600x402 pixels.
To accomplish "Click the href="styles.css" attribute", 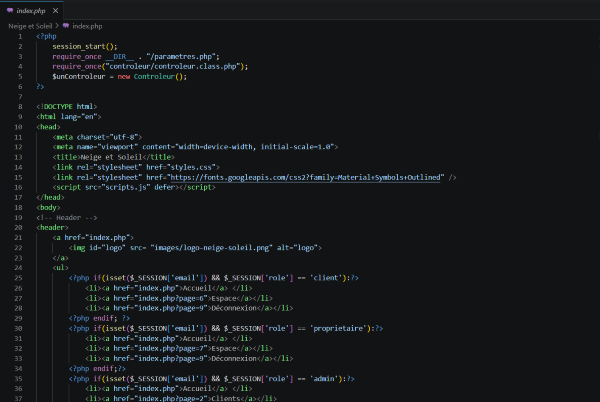I will [181, 167].
